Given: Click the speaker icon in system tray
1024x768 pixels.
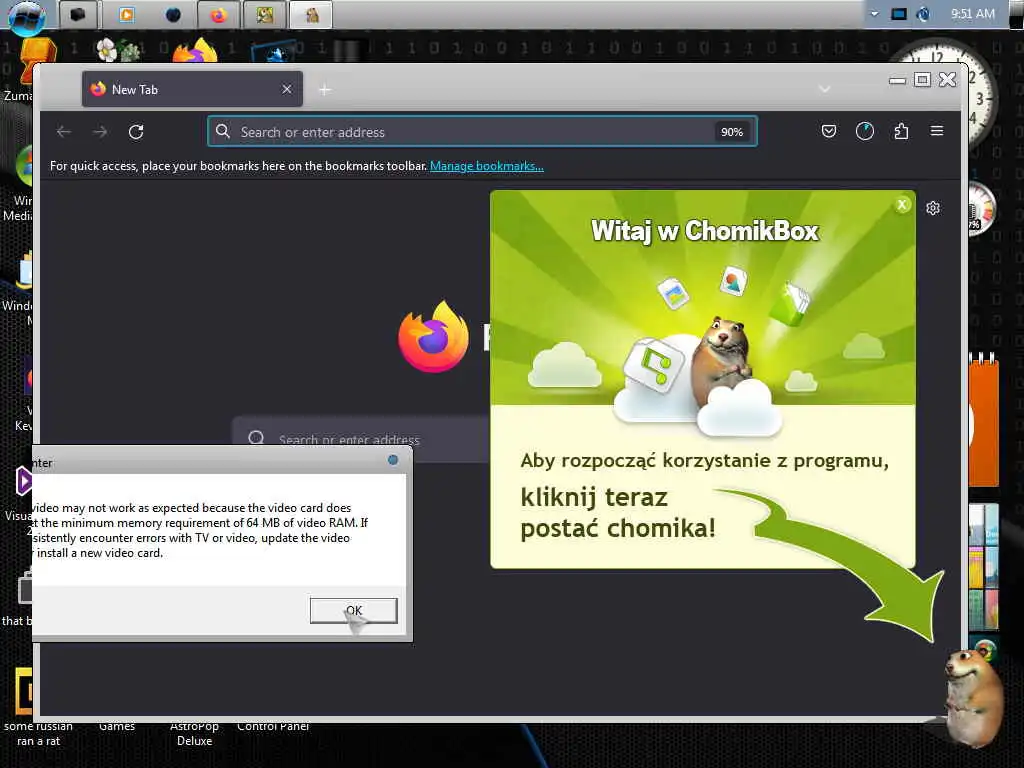Looking at the screenshot, I should coord(923,14).
